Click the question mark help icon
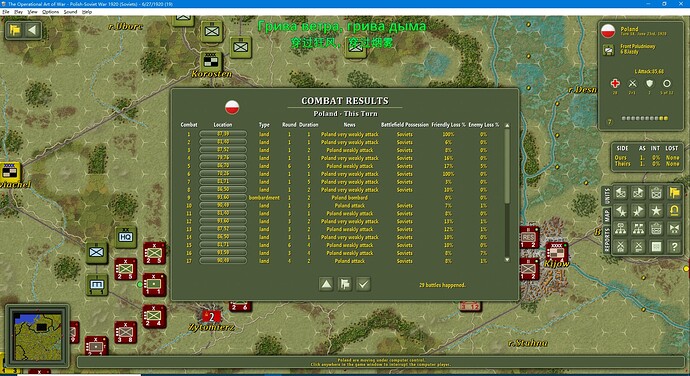The image size is (690, 376). click(674, 247)
